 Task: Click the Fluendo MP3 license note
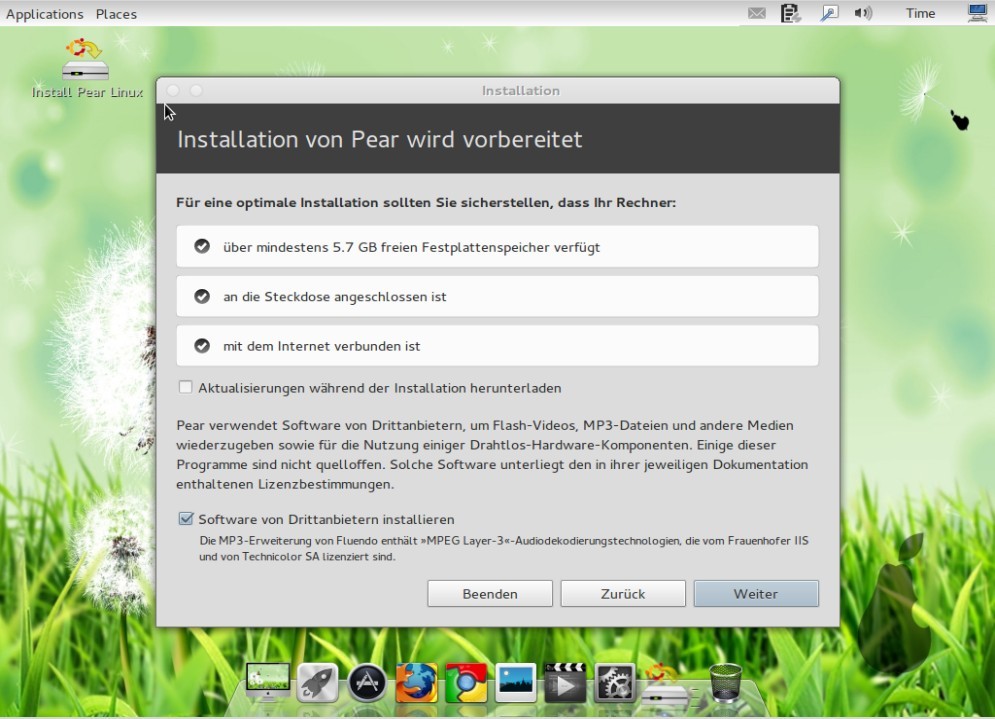(x=504, y=548)
